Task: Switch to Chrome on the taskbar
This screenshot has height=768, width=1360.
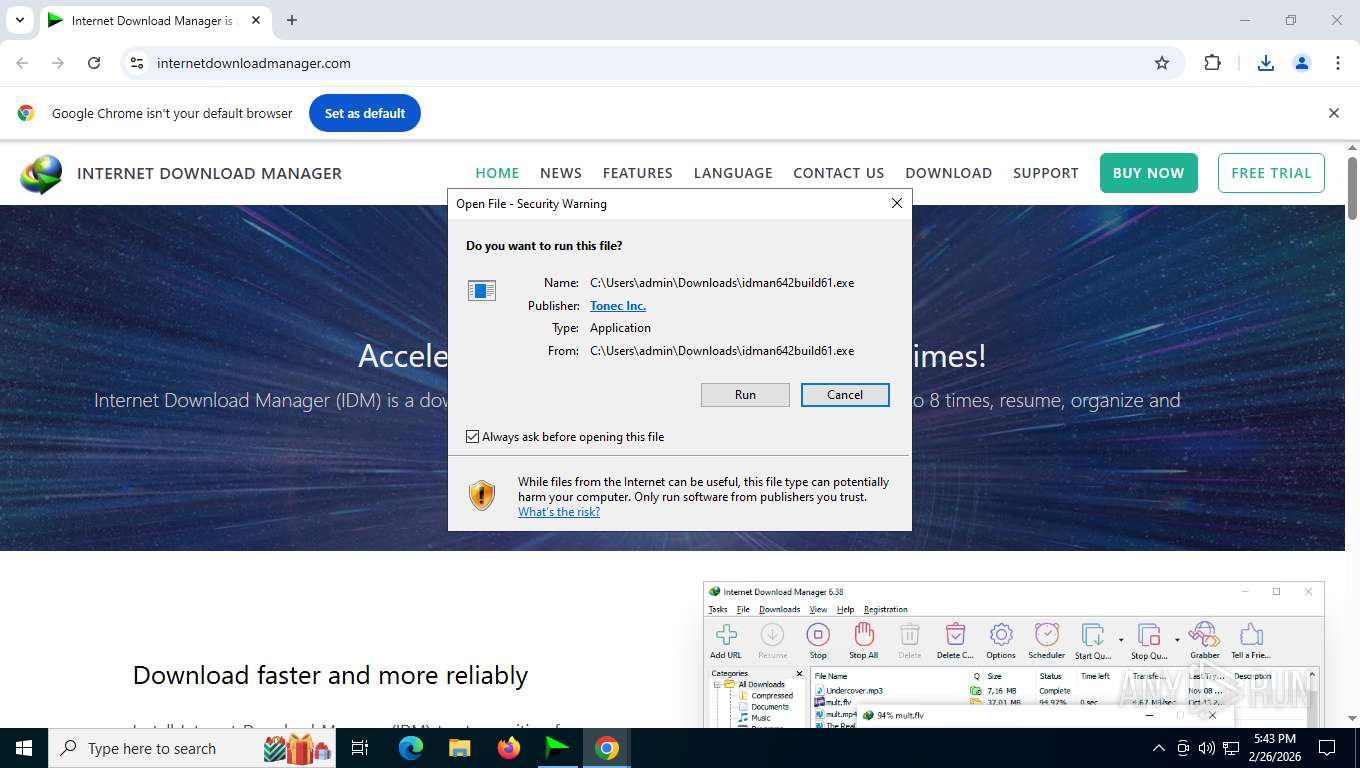Action: point(606,748)
